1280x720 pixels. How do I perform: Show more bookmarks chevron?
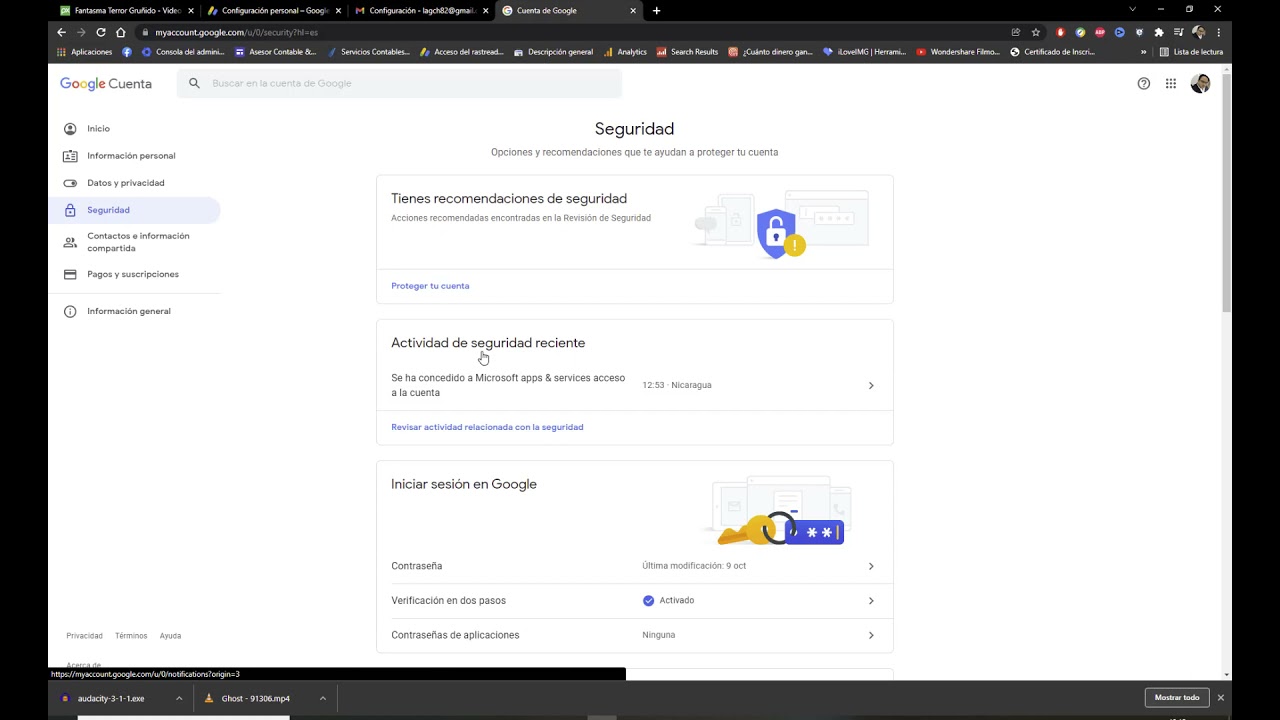pyautogui.click(x=1143, y=52)
